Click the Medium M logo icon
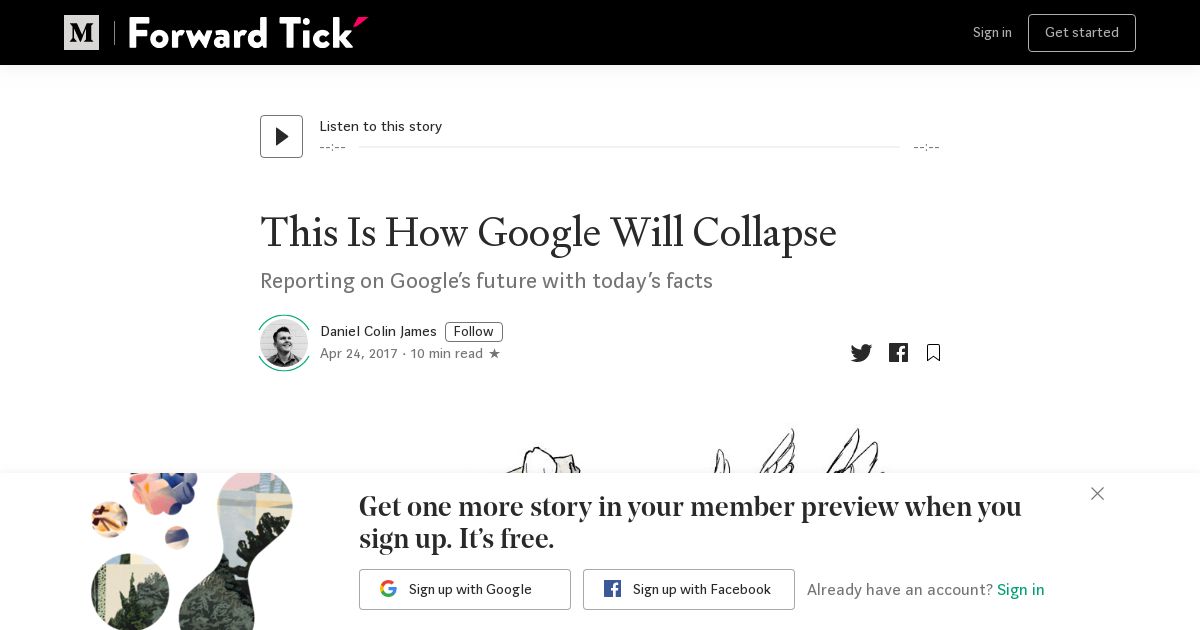Image resolution: width=1200 pixels, height=630 pixels. (x=81, y=33)
